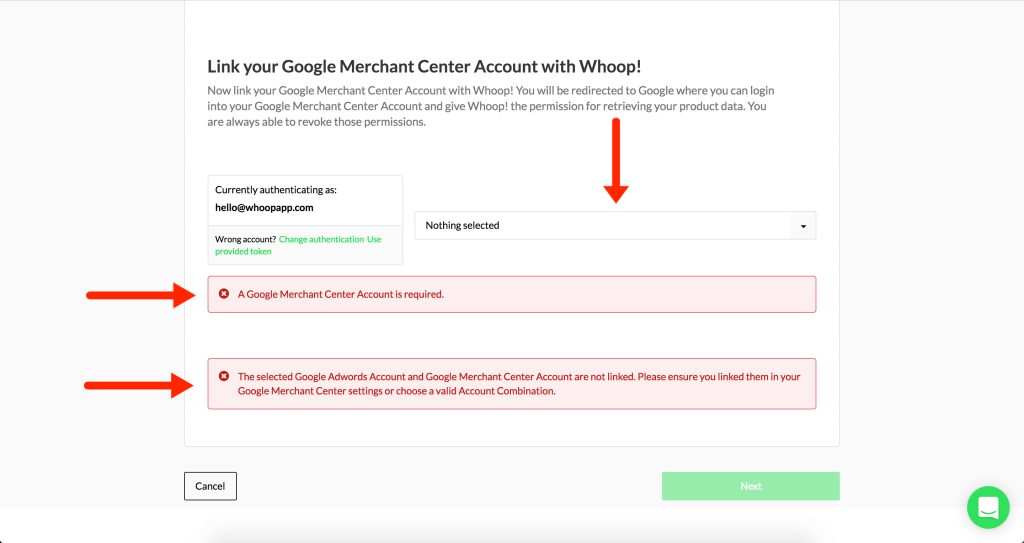
Task: Follow the Change authentication link
Action: coord(321,239)
